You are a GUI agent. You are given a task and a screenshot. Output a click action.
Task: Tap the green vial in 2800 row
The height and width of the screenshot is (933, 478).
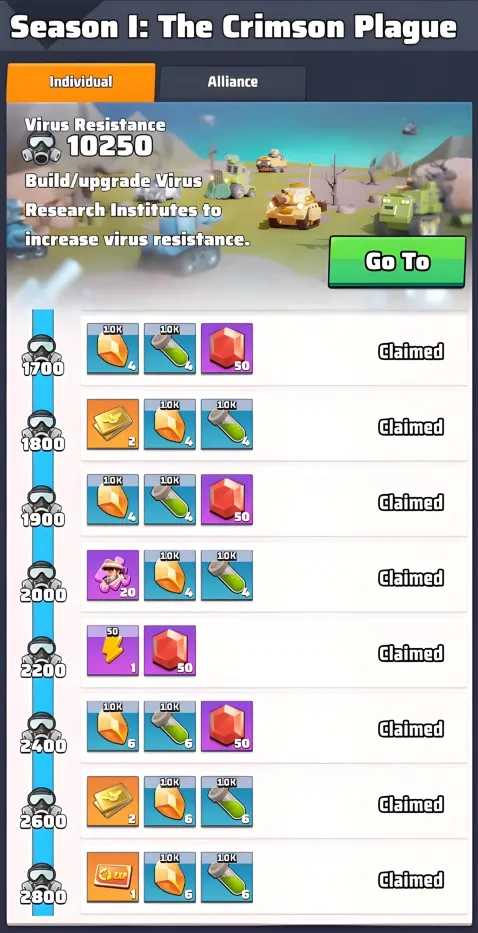click(227, 878)
